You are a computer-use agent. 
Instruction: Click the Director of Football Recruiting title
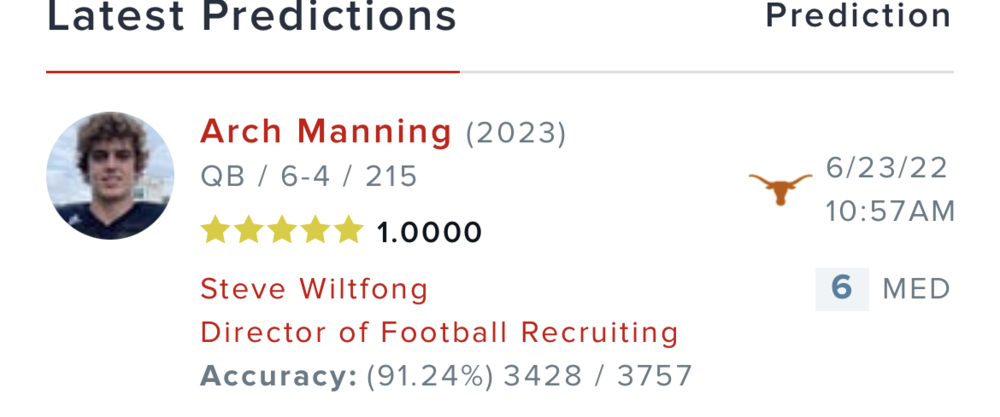coord(439,332)
